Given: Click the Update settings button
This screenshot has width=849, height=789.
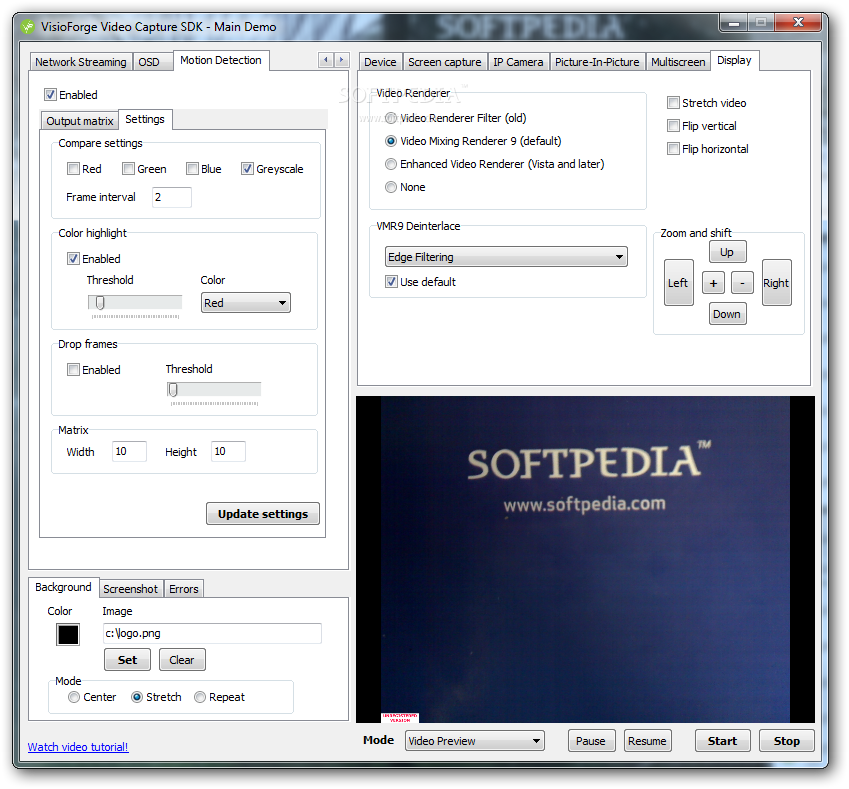Looking at the screenshot, I should click(263, 514).
